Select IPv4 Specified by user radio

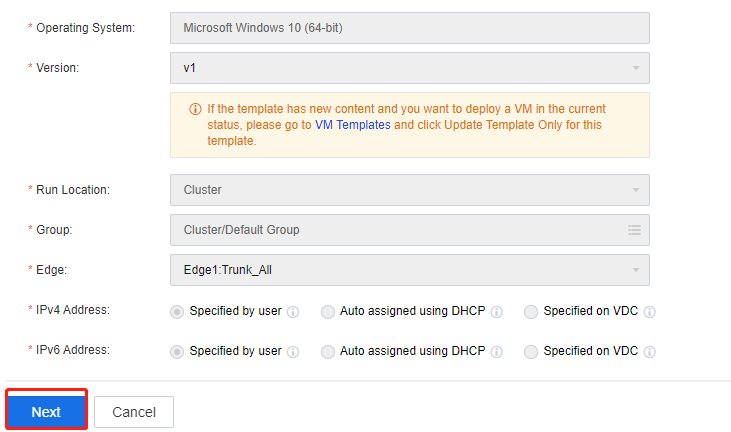tap(177, 311)
